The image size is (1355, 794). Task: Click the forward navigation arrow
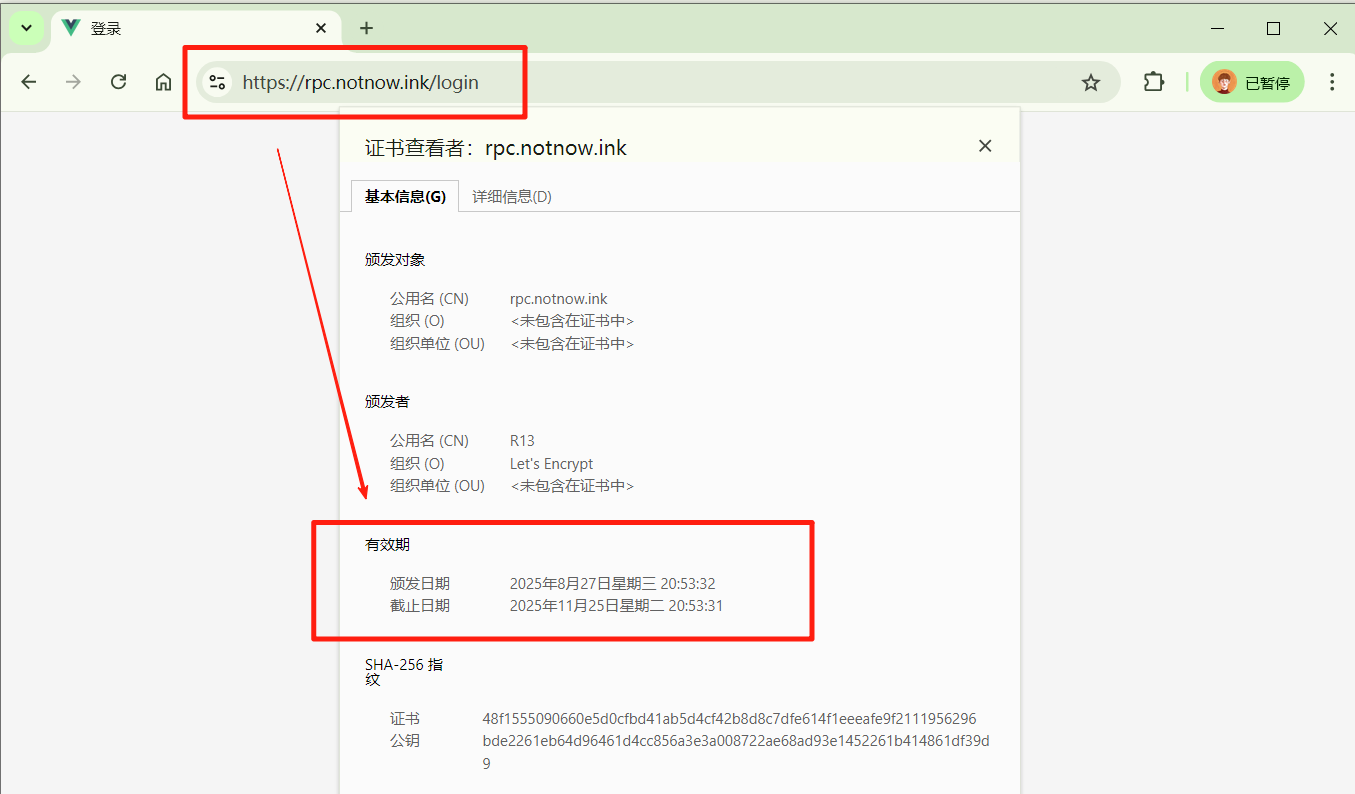click(x=73, y=82)
